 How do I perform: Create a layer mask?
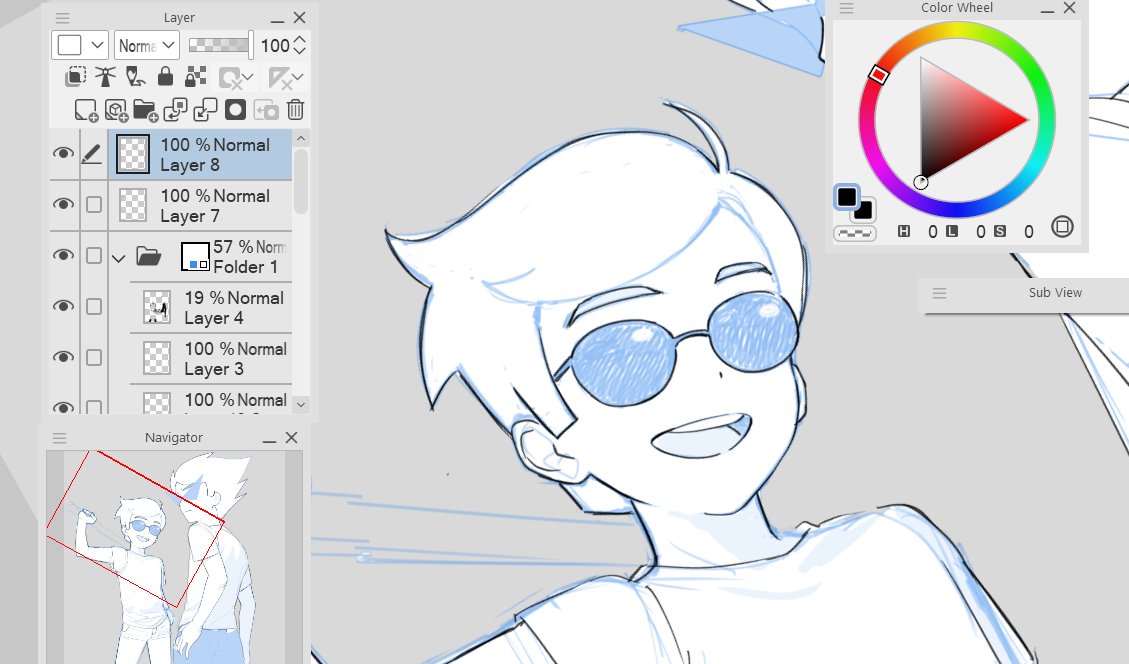point(235,110)
